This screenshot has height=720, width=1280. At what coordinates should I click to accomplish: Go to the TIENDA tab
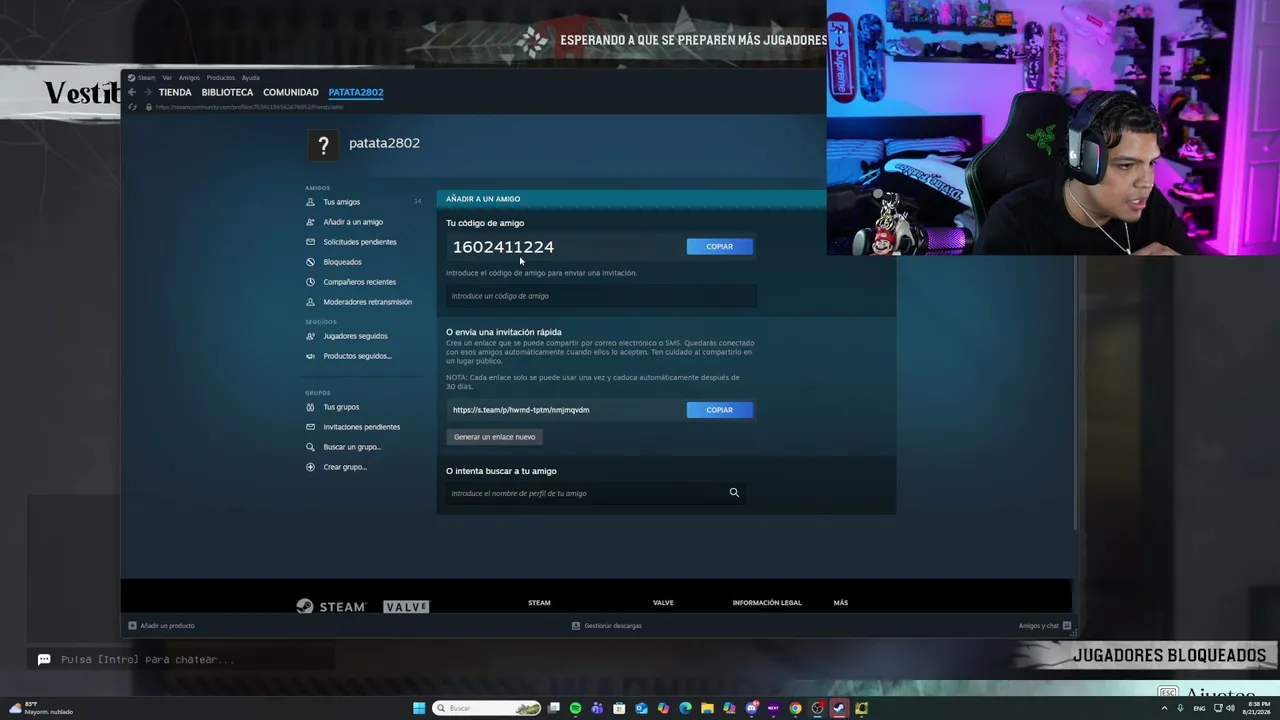(x=175, y=92)
